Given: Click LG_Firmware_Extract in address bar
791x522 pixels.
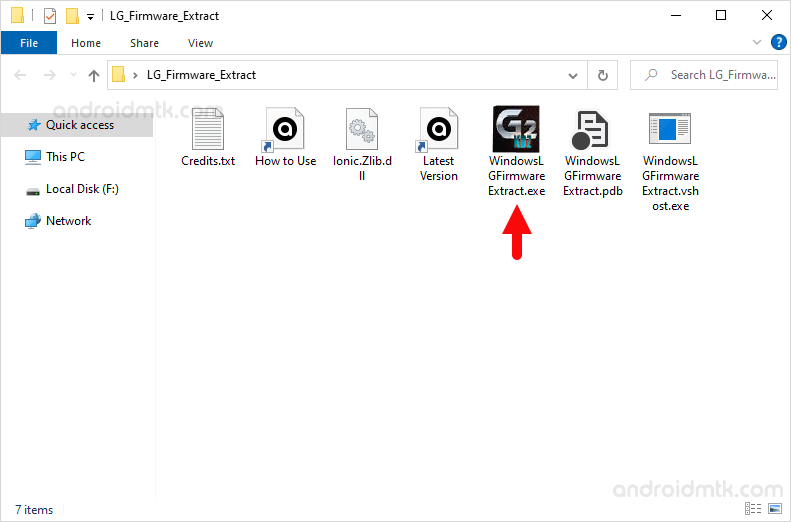Looking at the screenshot, I should click(201, 75).
